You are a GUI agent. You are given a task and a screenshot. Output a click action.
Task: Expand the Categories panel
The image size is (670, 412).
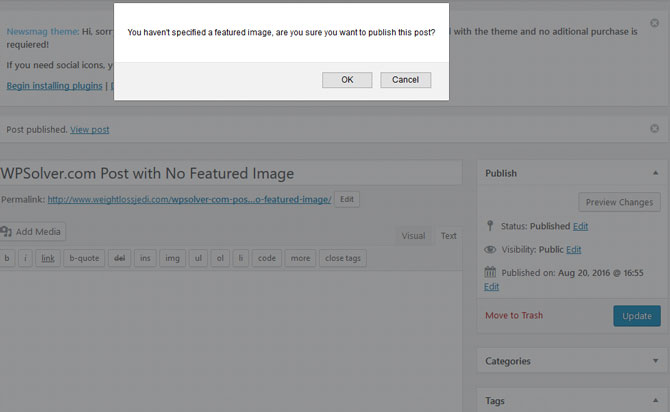(x=655, y=361)
